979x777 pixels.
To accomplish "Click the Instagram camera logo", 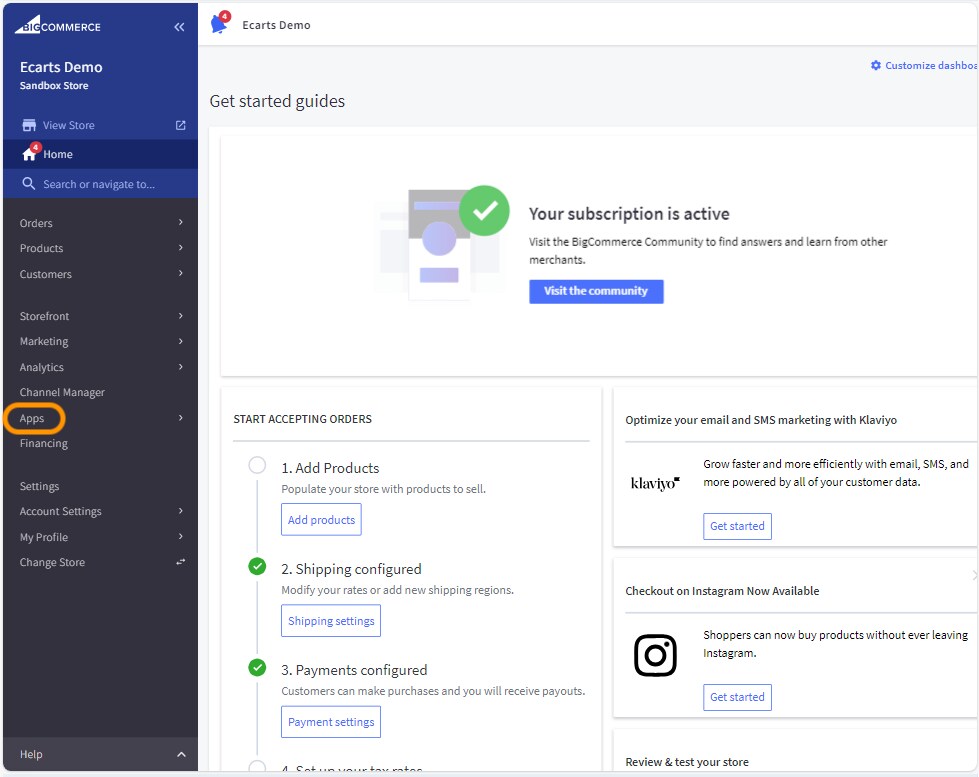I will [655, 656].
